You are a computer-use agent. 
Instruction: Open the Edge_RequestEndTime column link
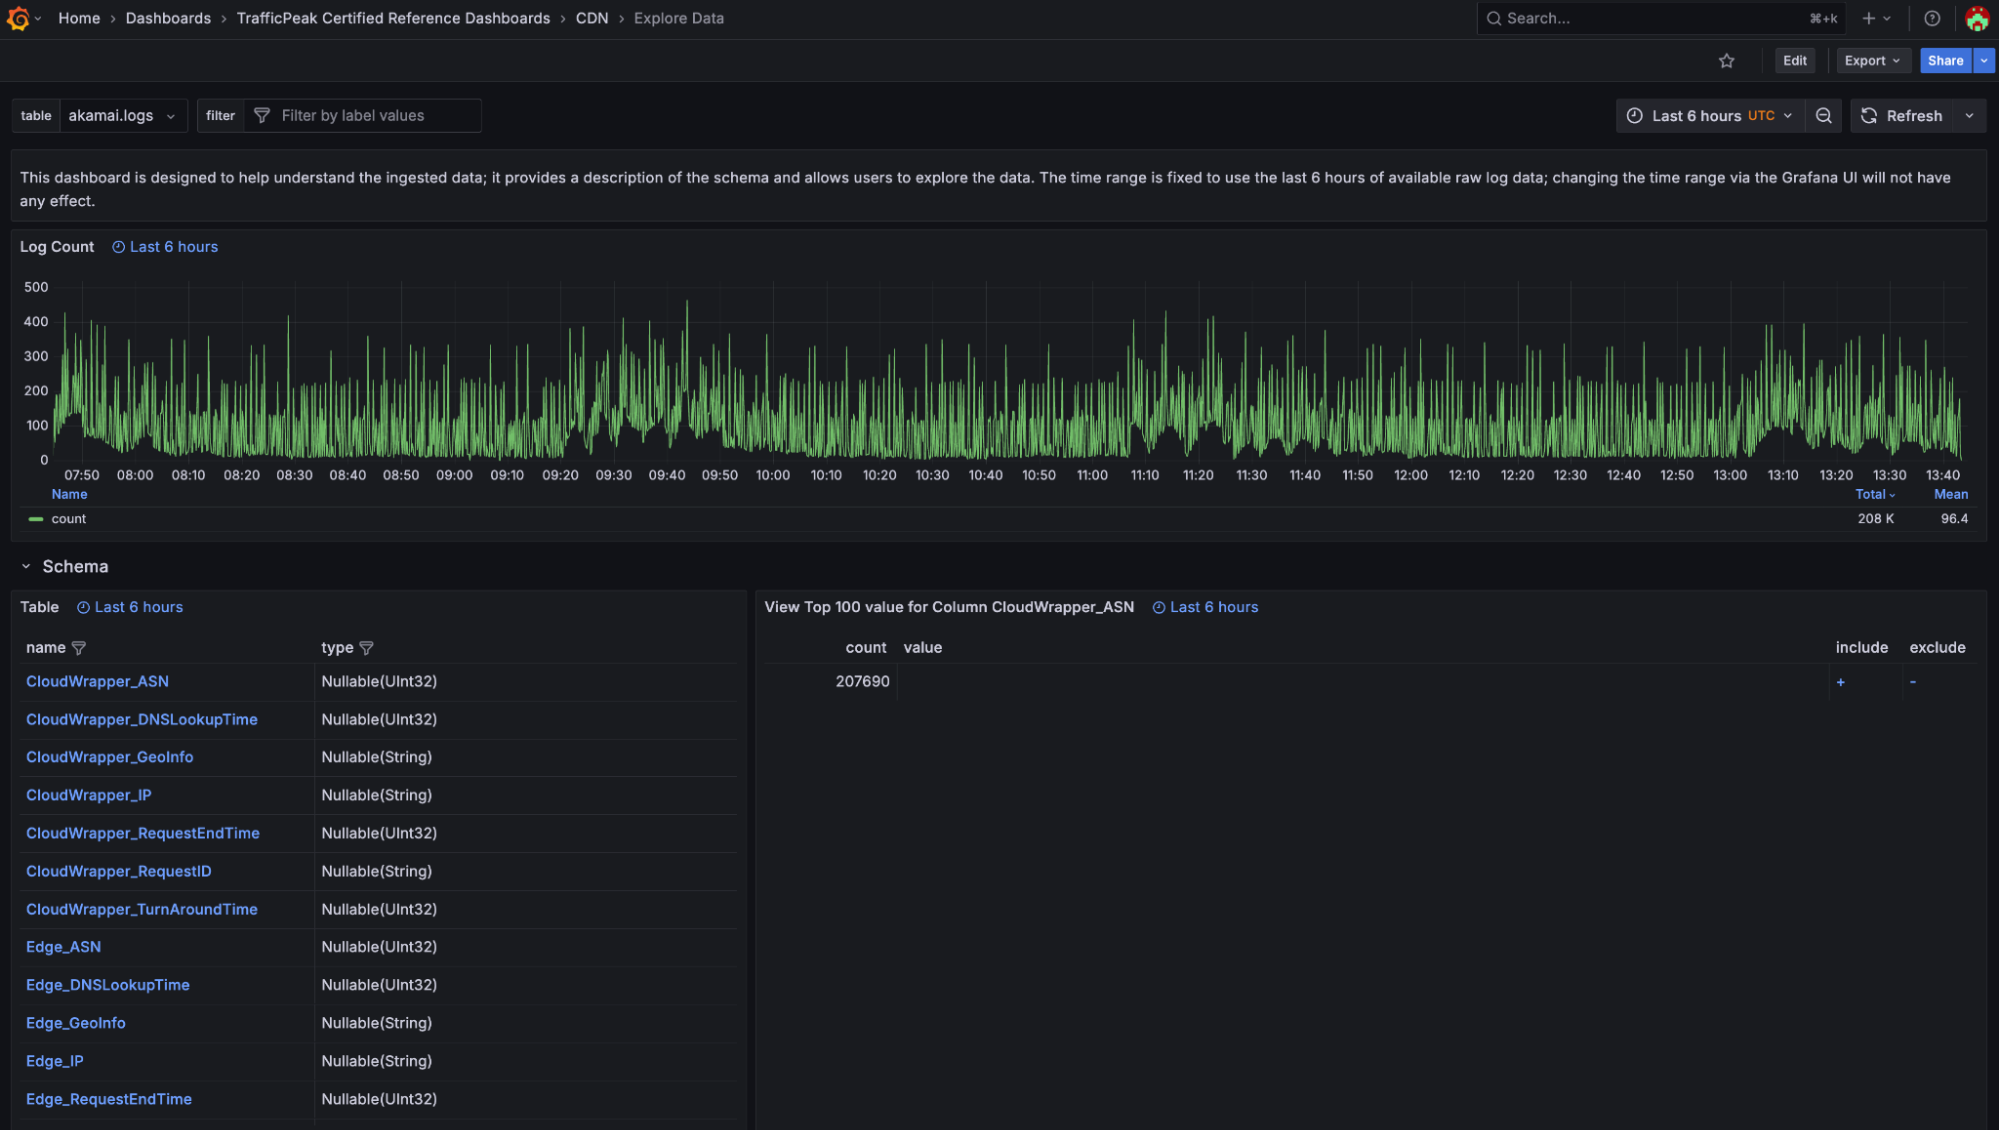109,1099
